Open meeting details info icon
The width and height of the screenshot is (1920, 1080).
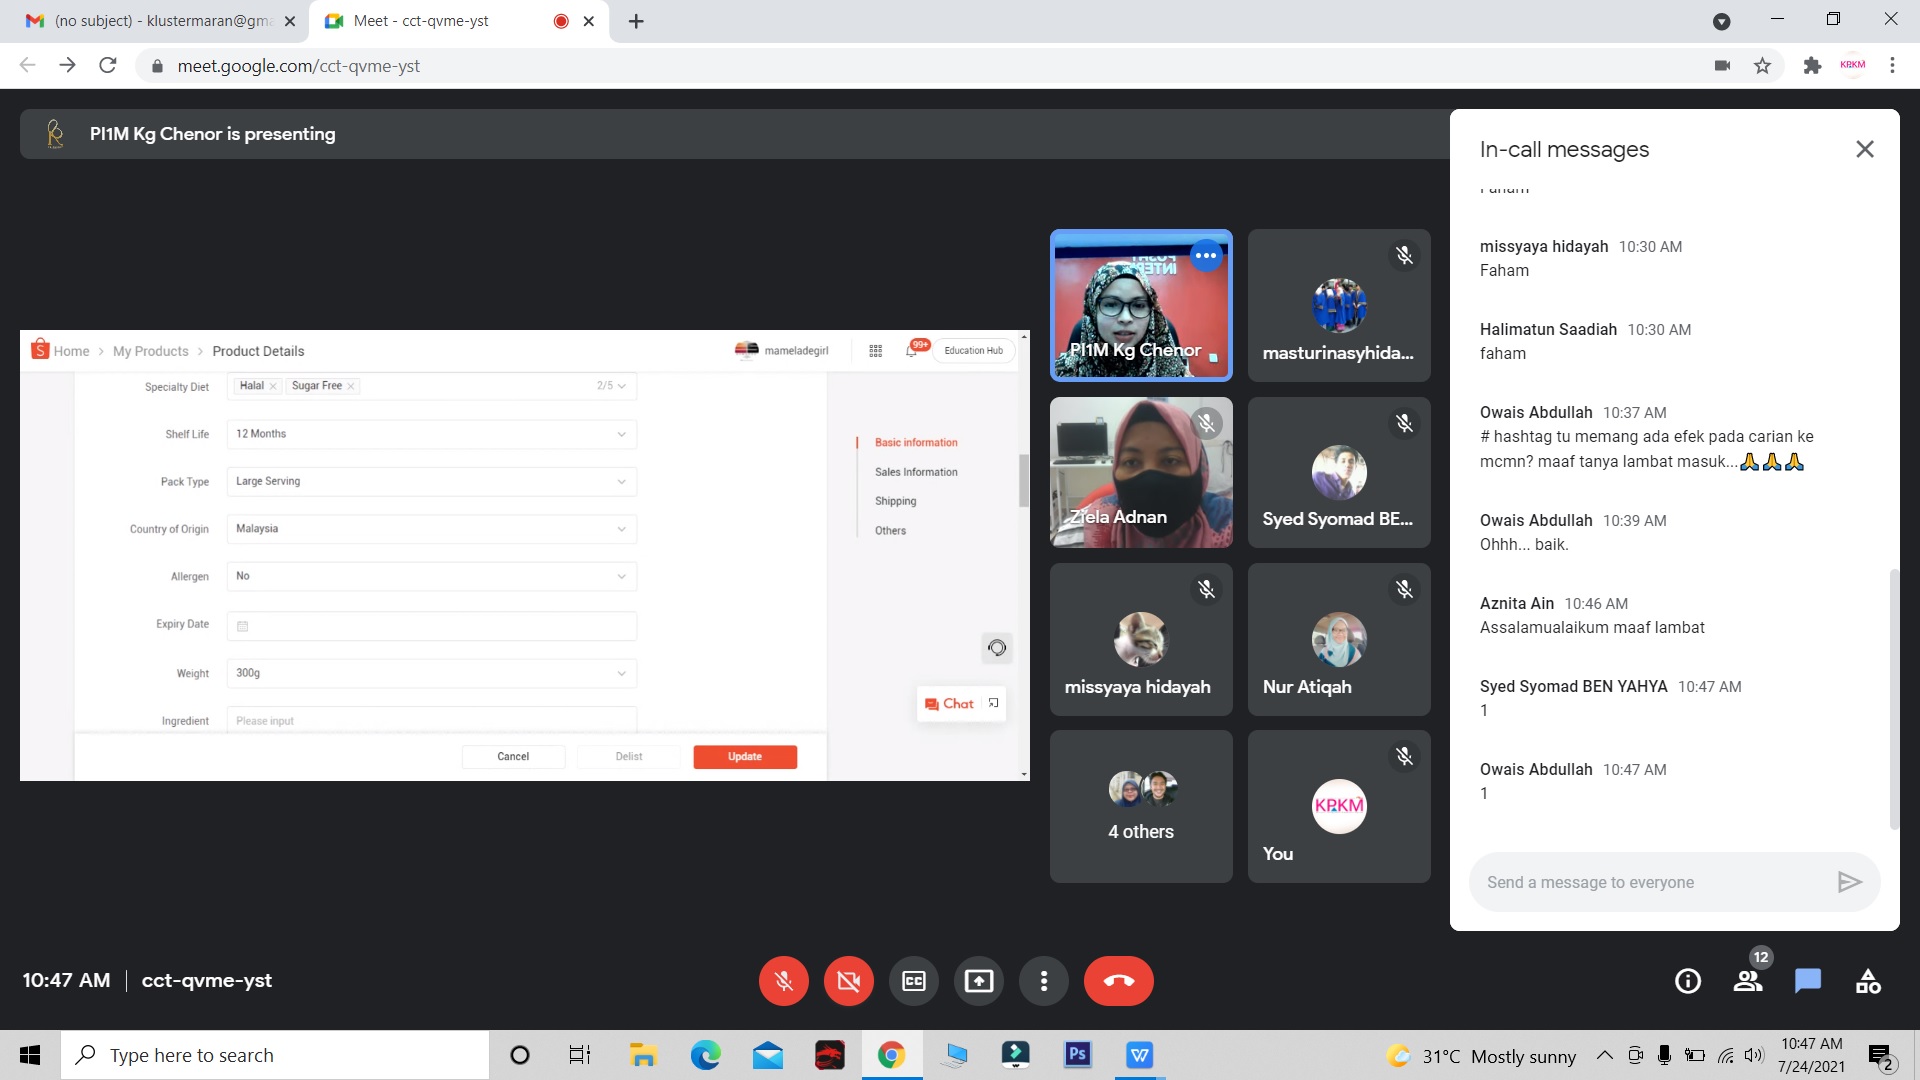(x=1687, y=981)
